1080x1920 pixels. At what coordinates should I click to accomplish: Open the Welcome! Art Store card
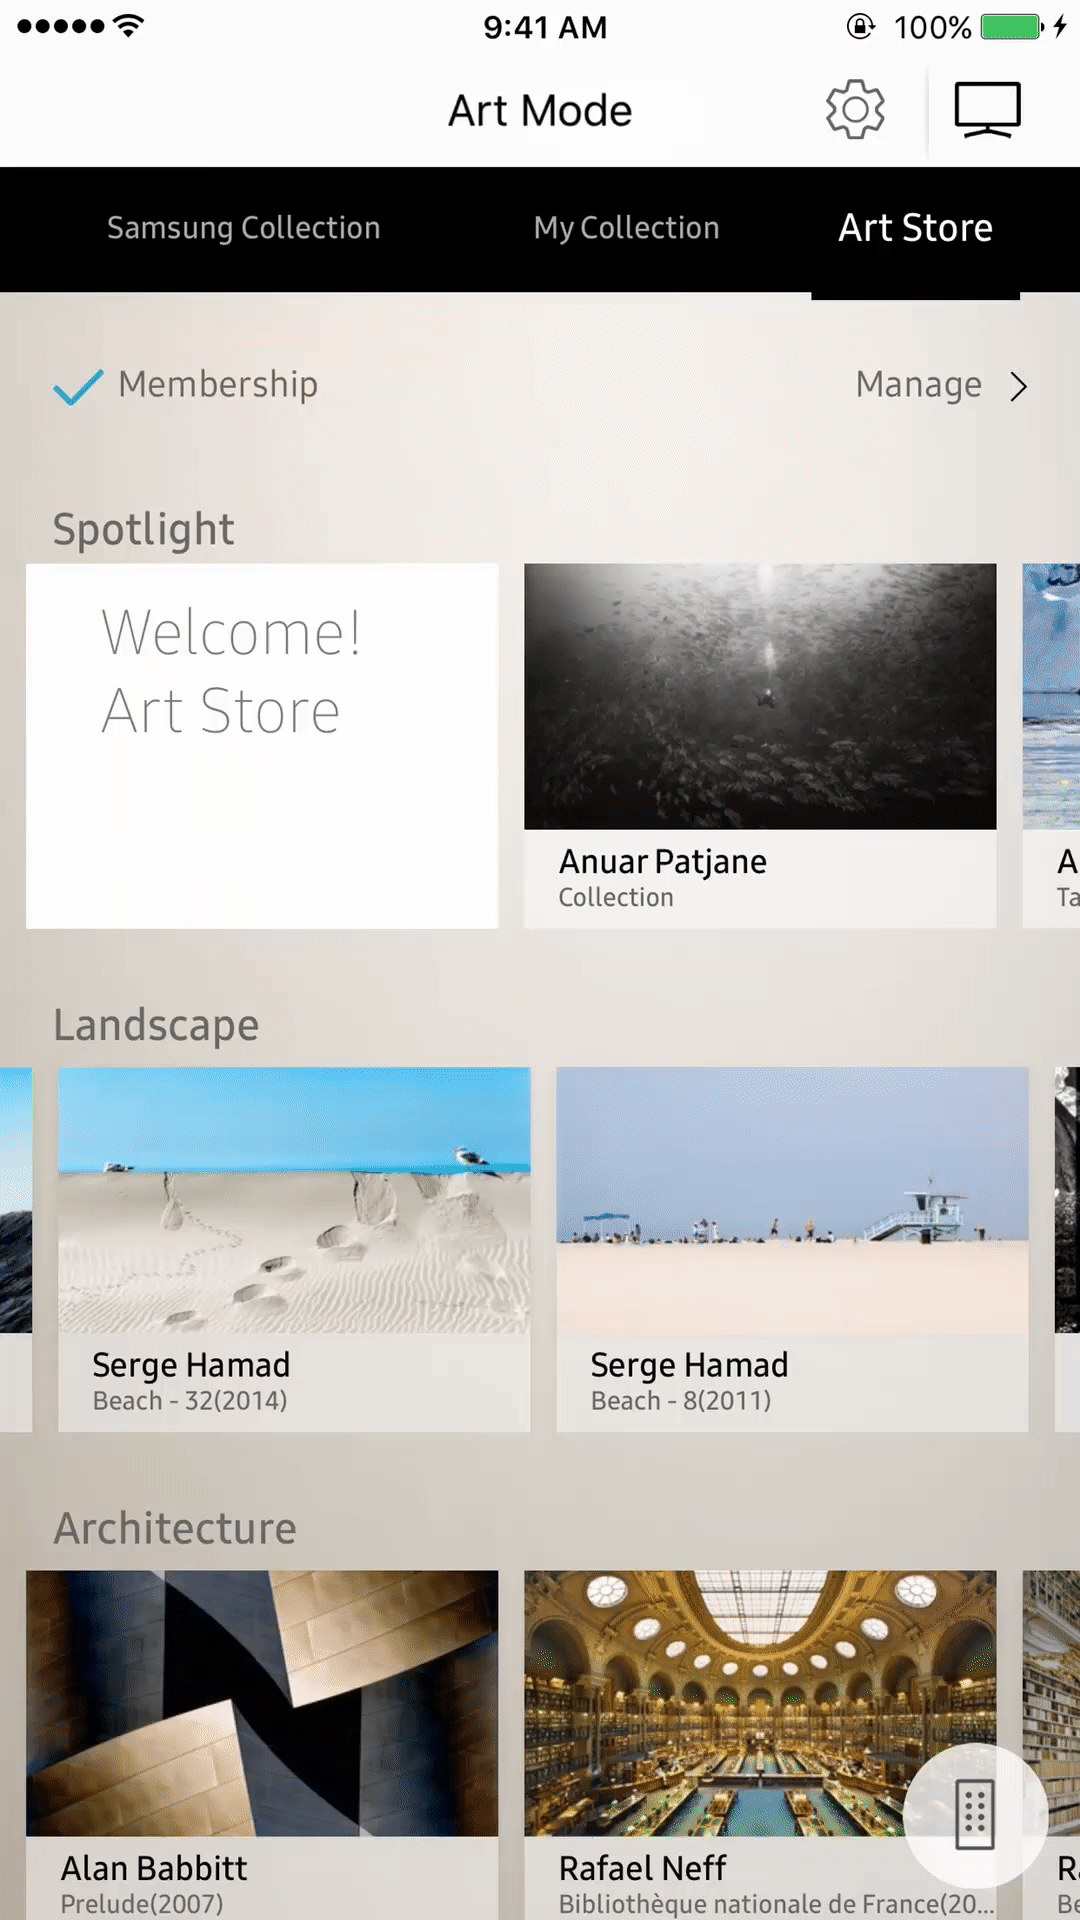(262, 746)
